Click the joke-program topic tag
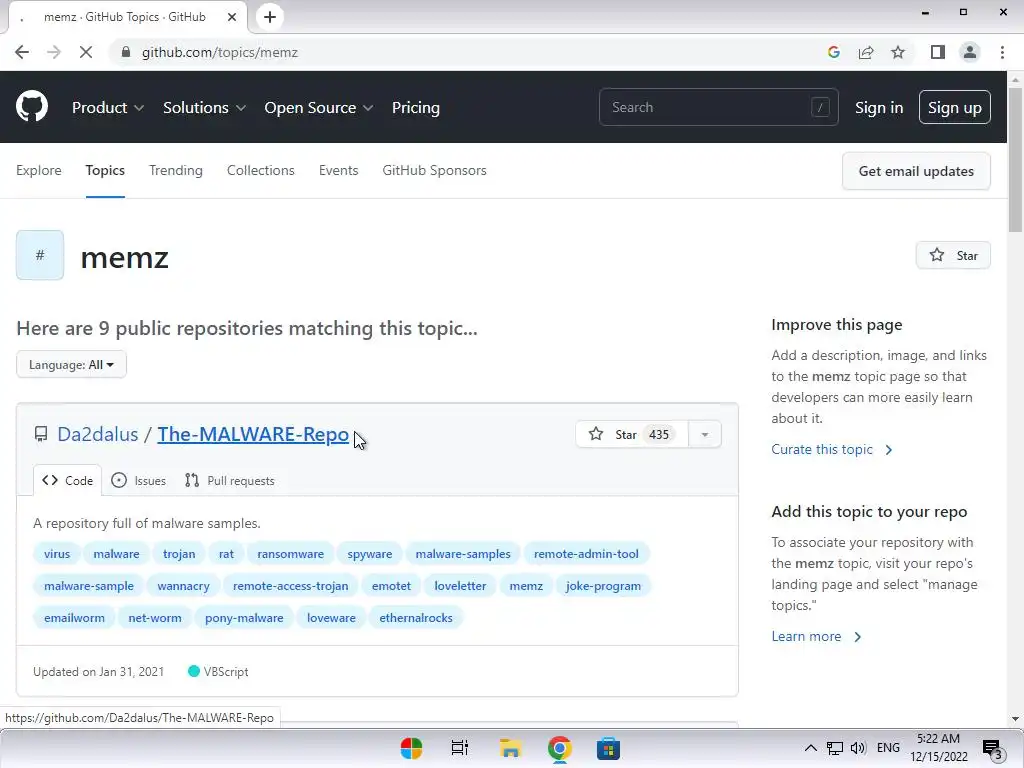Viewport: 1024px width, 768px height. [x=603, y=586]
